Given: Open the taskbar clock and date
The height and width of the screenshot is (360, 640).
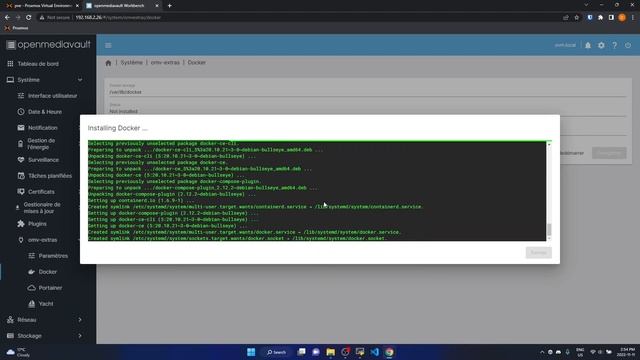Looking at the screenshot, I should 627,352.
